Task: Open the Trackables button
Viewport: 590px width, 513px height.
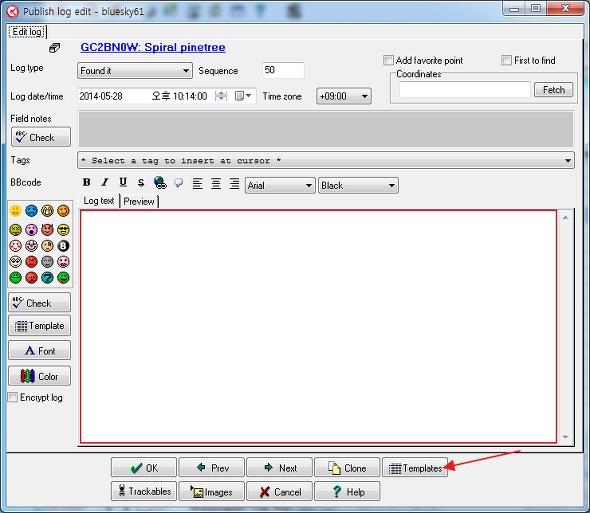Action: coord(144,491)
